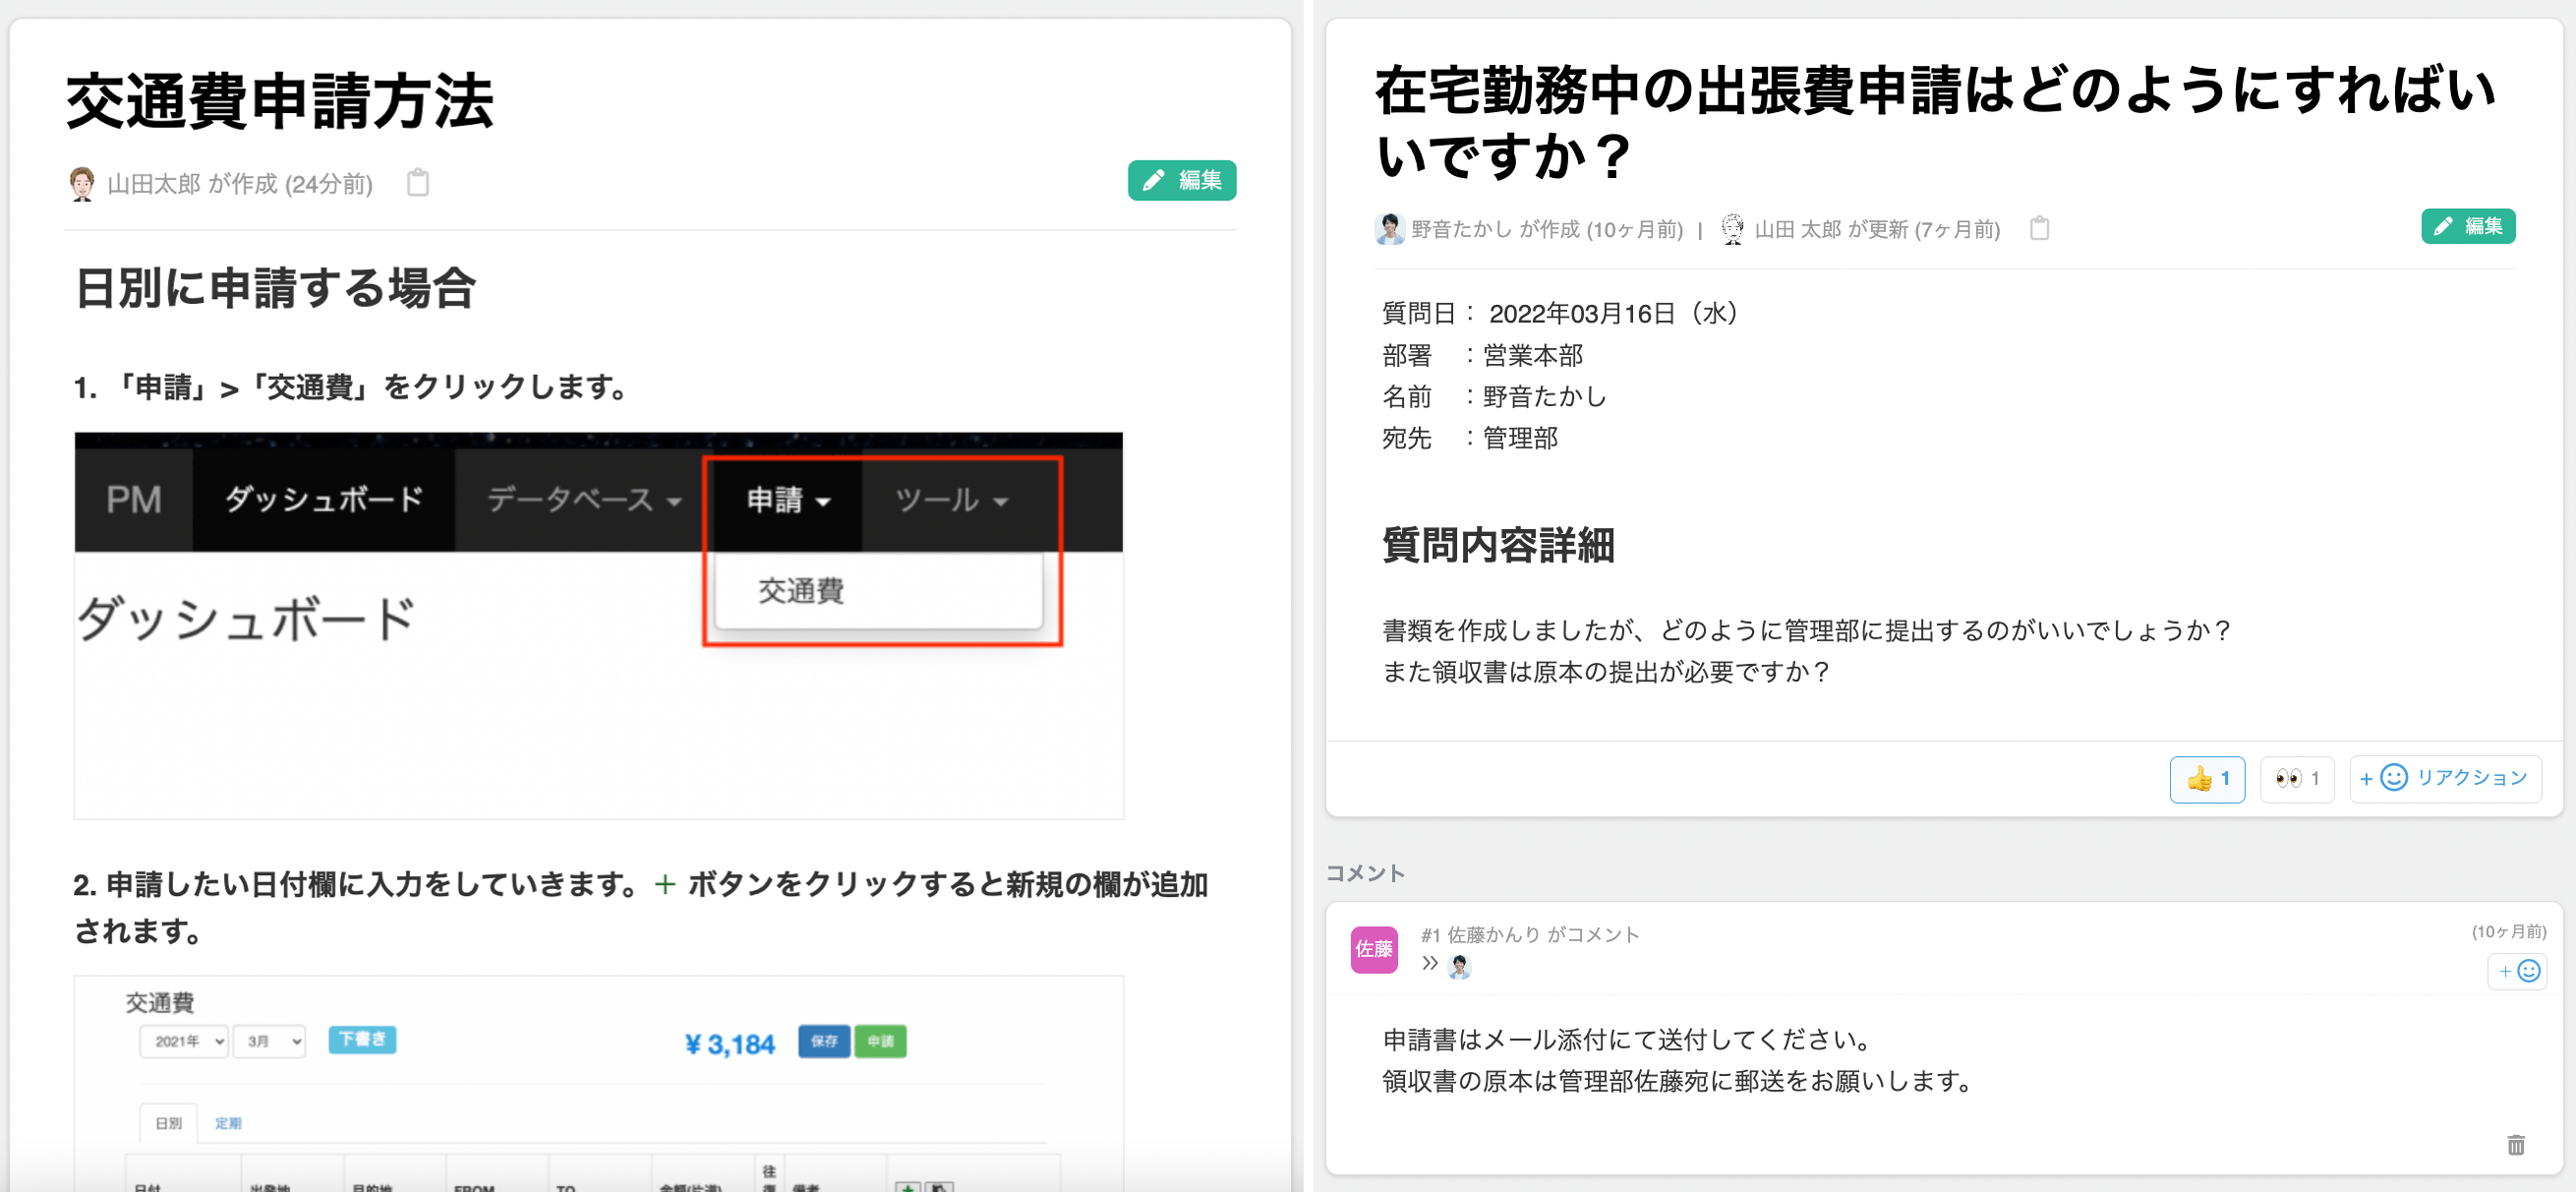2576x1192 pixels.
Task: Toggle the 👍 thumbs-up reaction
Action: point(2207,779)
